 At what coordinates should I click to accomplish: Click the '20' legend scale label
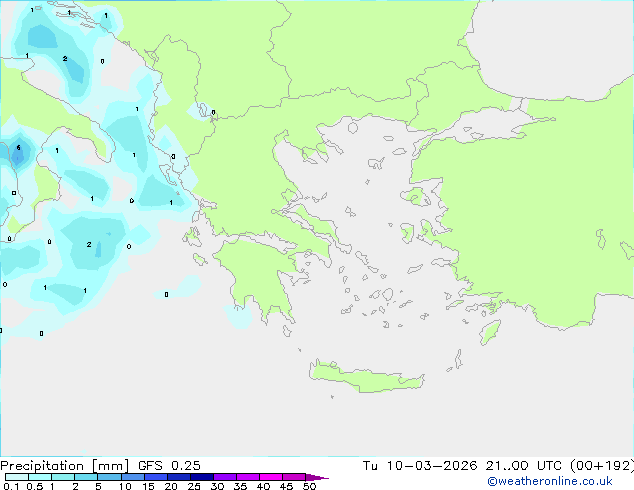coord(171,486)
